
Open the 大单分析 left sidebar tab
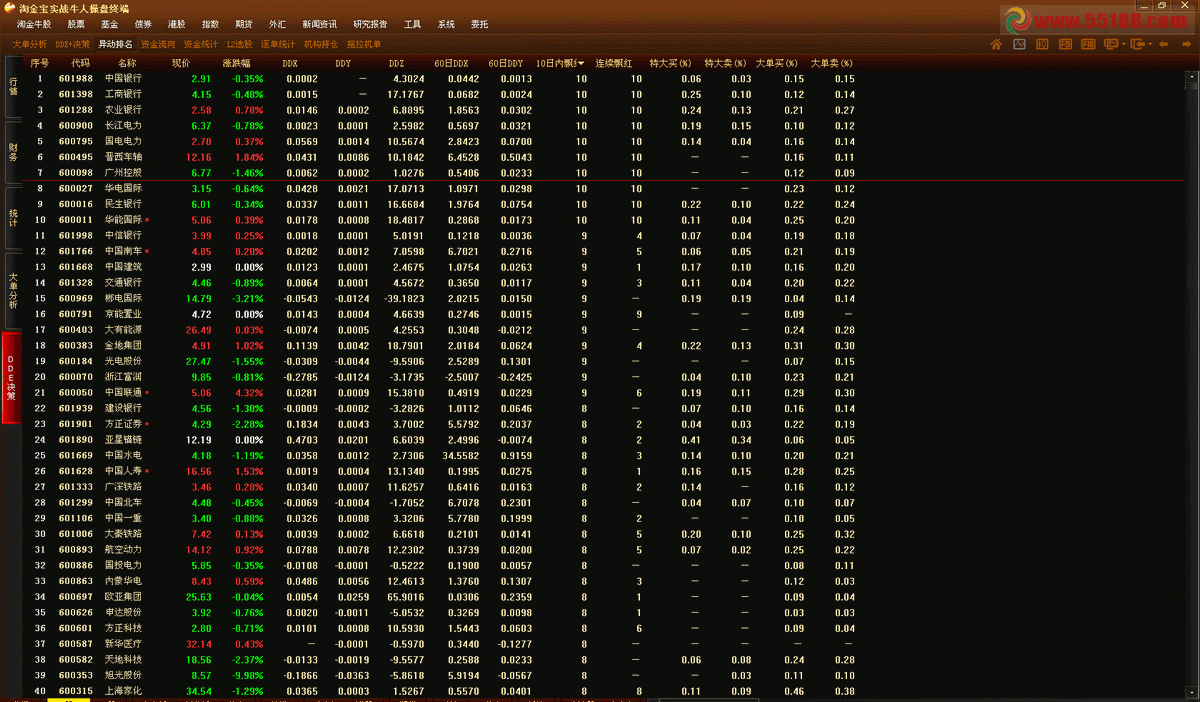(x=12, y=290)
